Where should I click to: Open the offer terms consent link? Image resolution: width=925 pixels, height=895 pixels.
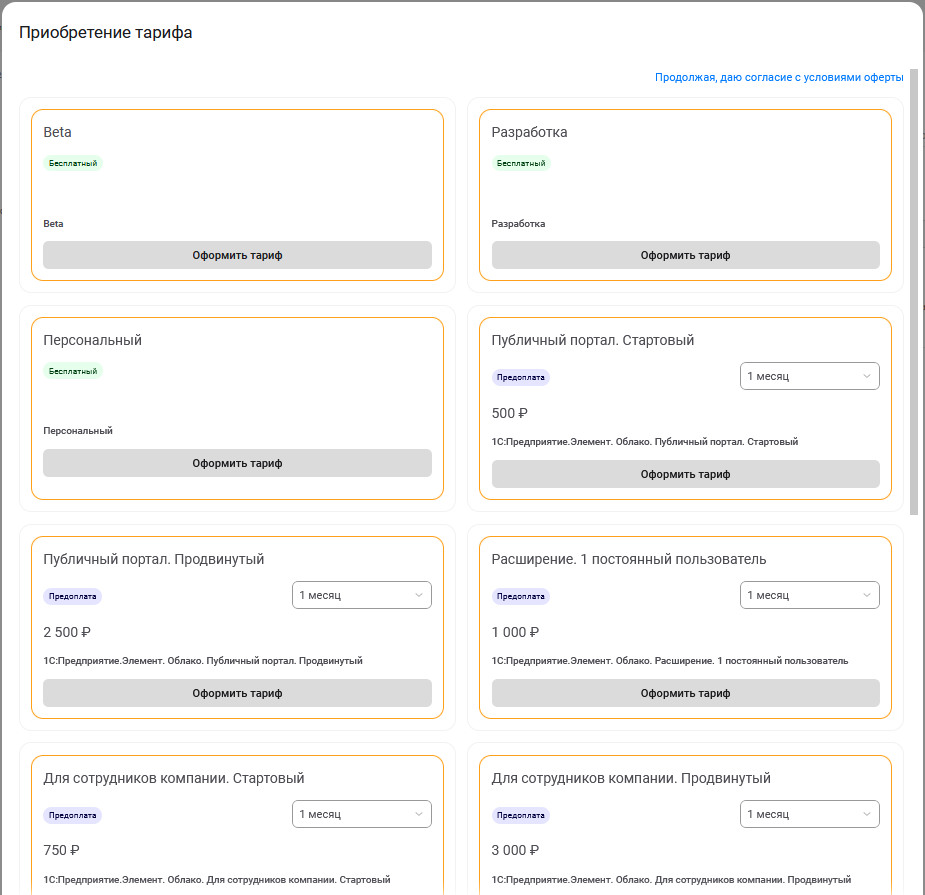click(x=779, y=77)
